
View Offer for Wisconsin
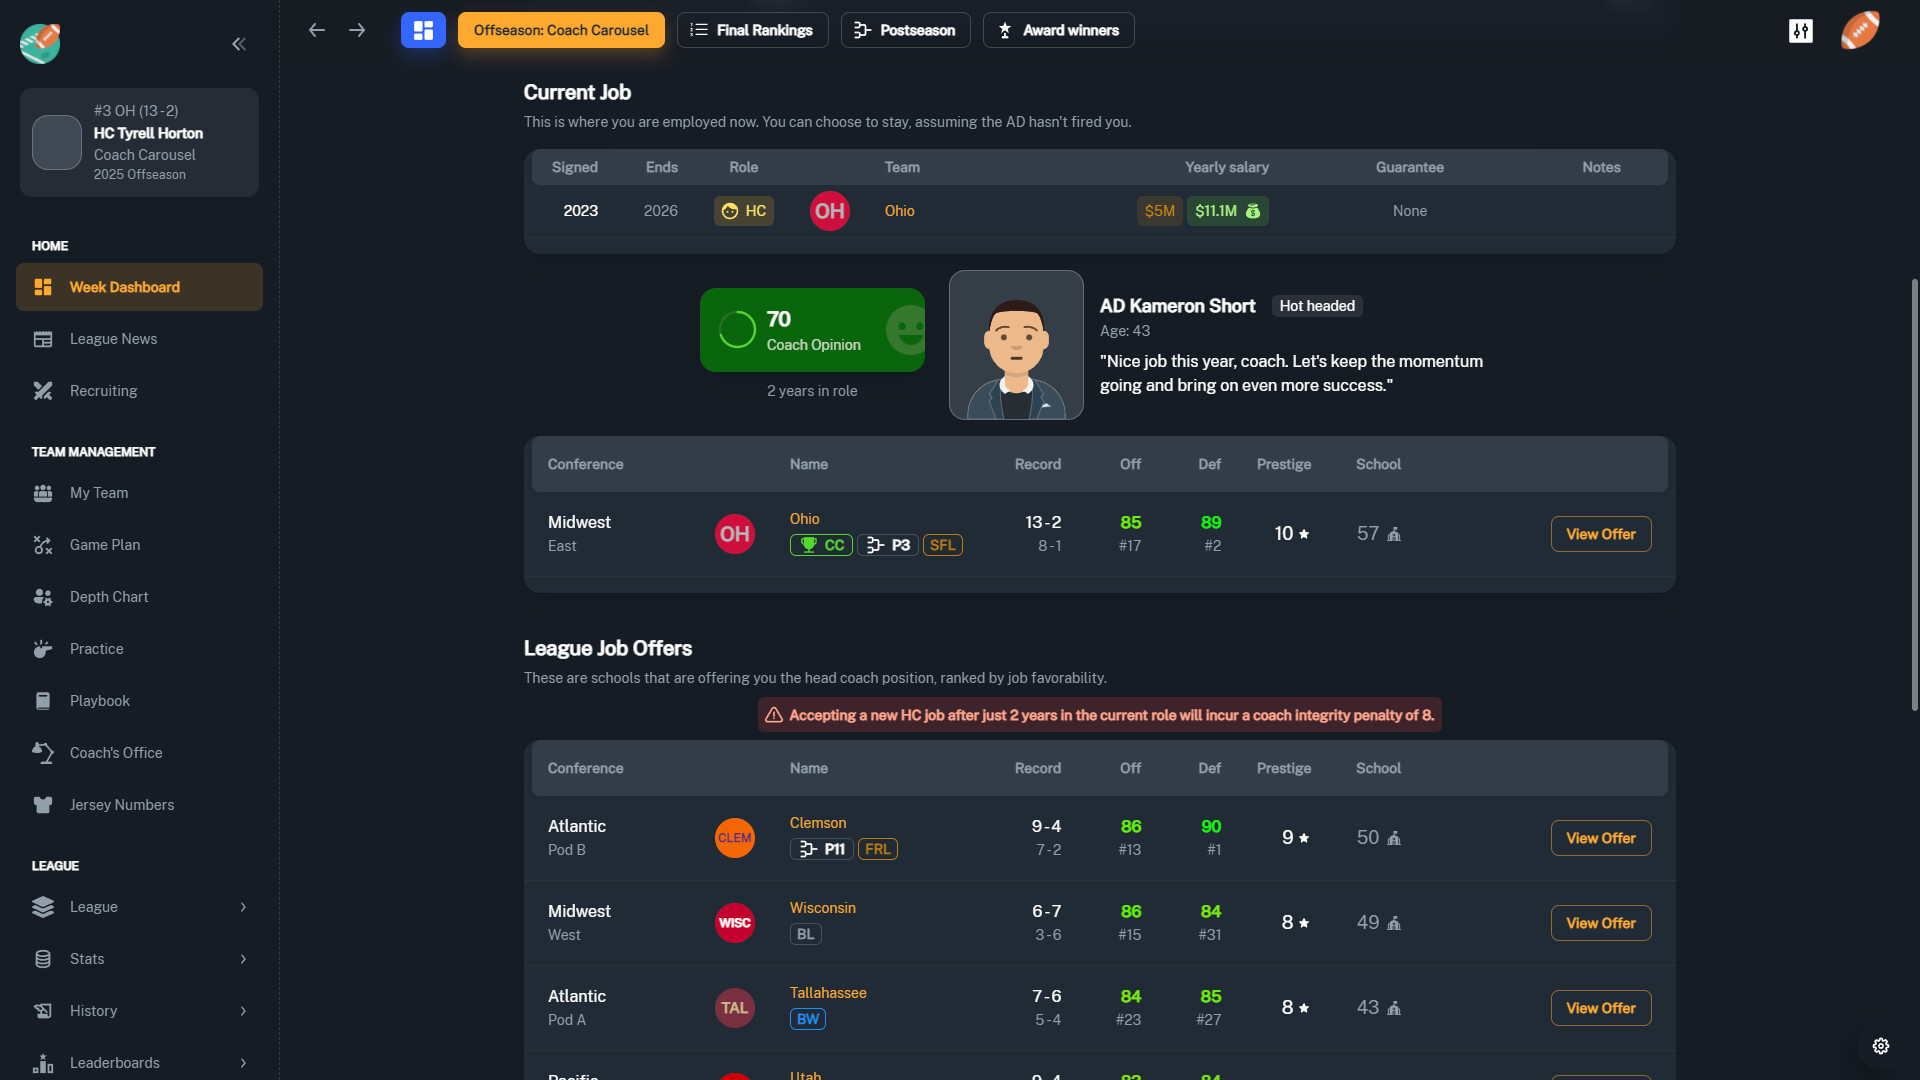click(1600, 922)
